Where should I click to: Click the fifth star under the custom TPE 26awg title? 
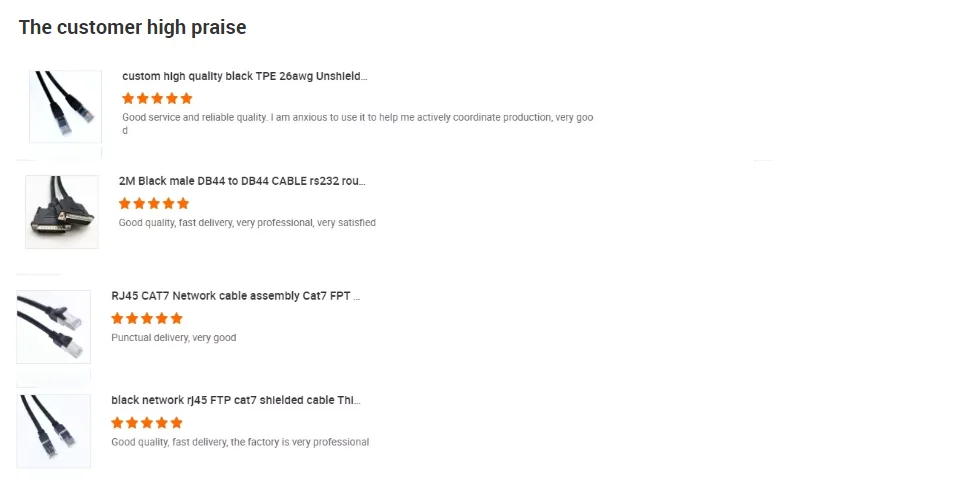click(186, 98)
